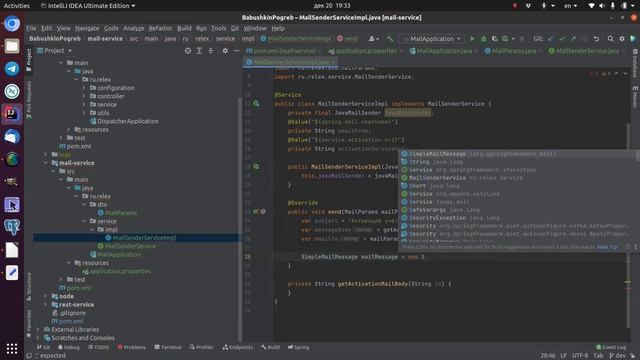This screenshot has width=640, height=360.
Task: Open Project panel options gear
Action: [x=225, y=51]
